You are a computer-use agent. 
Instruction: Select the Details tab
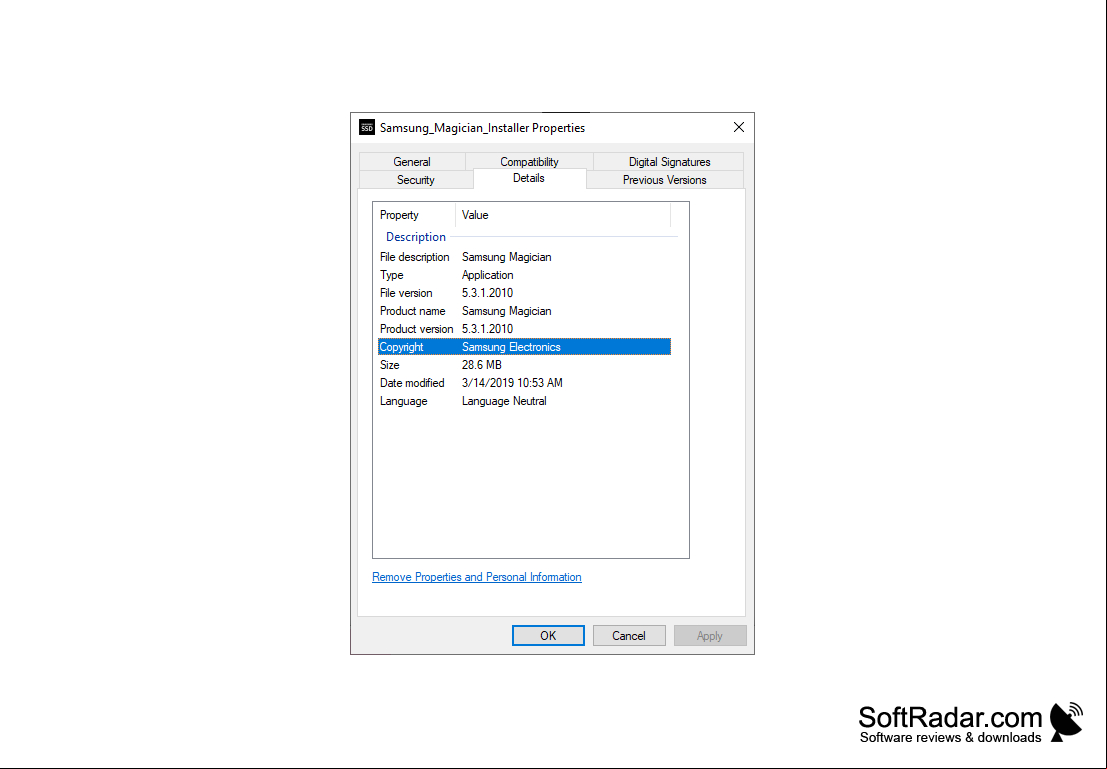tap(529, 179)
